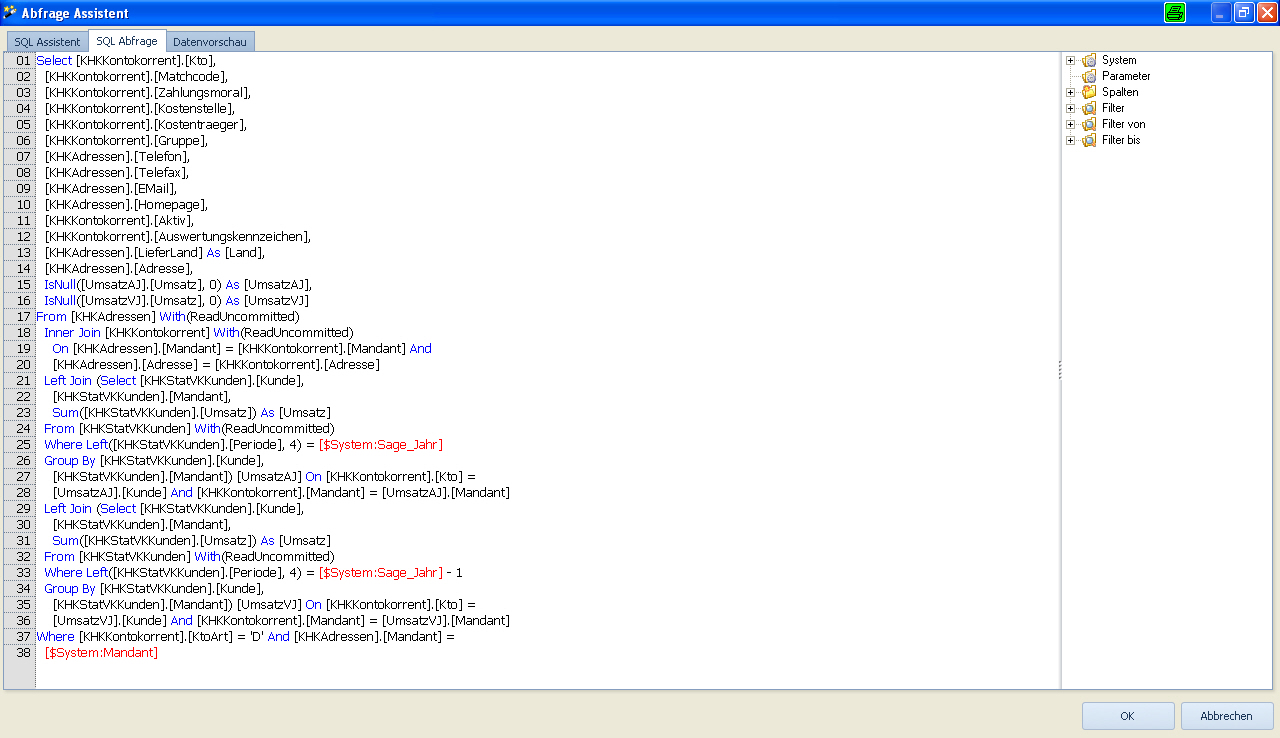This screenshot has height=738, width=1280.
Task: Click the Spalten folder icon
Action: [1089, 92]
